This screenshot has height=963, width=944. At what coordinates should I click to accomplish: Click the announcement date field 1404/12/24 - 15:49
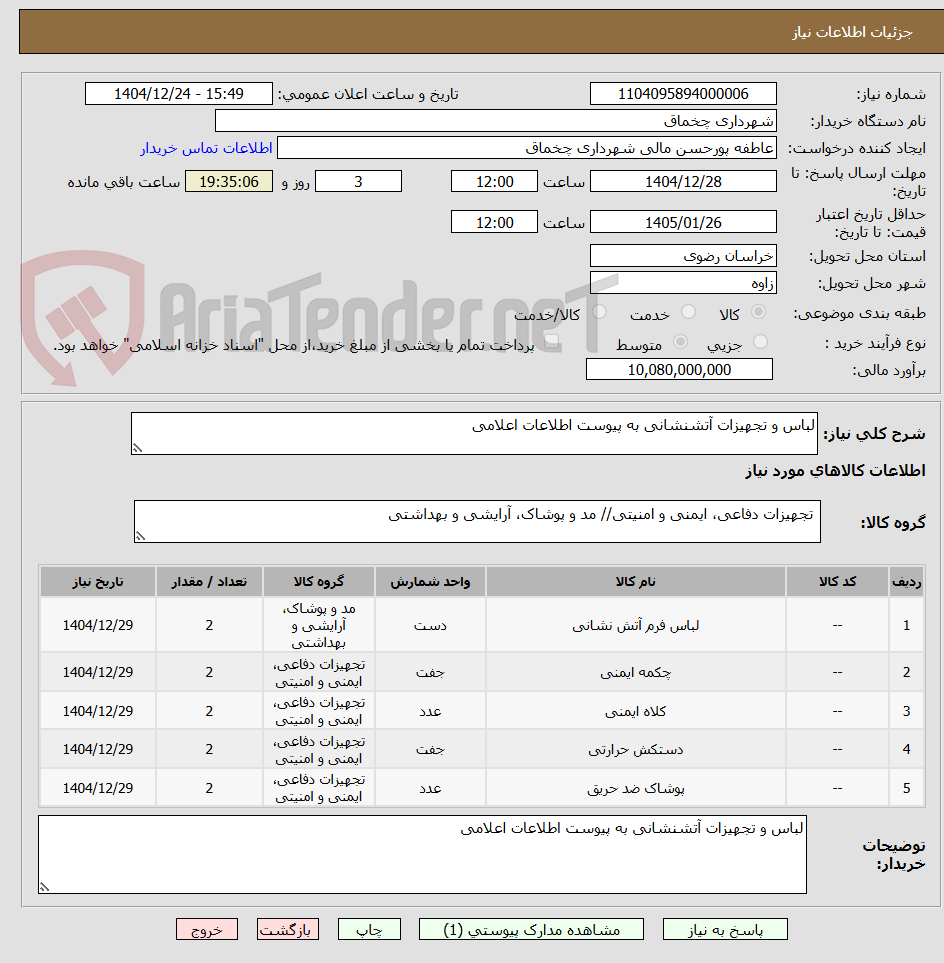click(x=179, y=94)
